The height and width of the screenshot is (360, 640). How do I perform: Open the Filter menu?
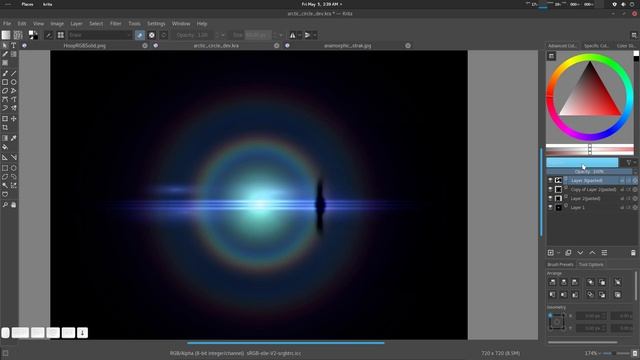(x=116, y=24)
